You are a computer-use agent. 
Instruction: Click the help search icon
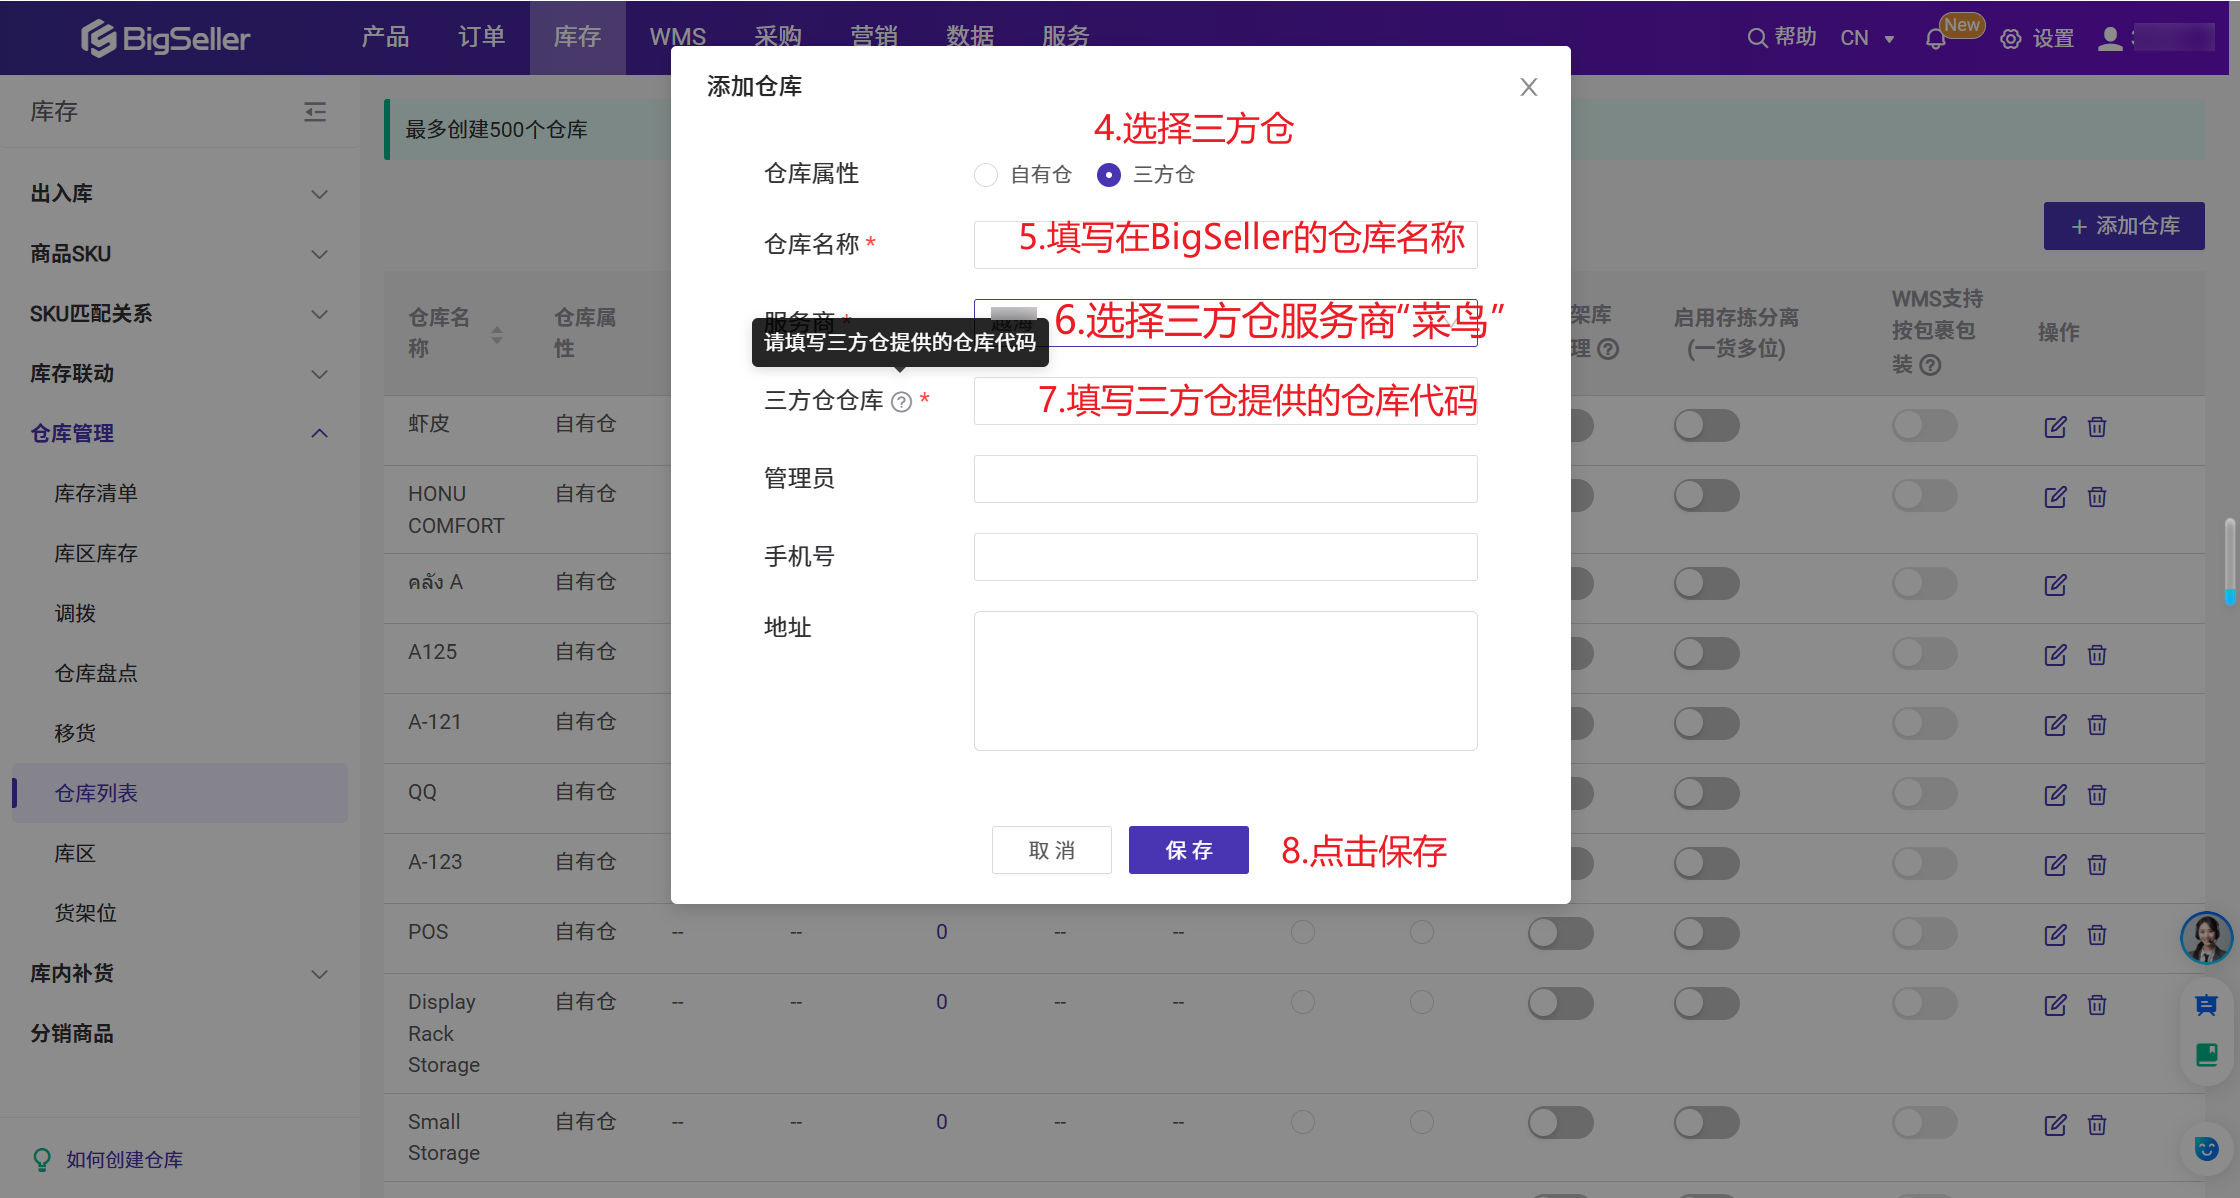click(x=1757, y=38)
